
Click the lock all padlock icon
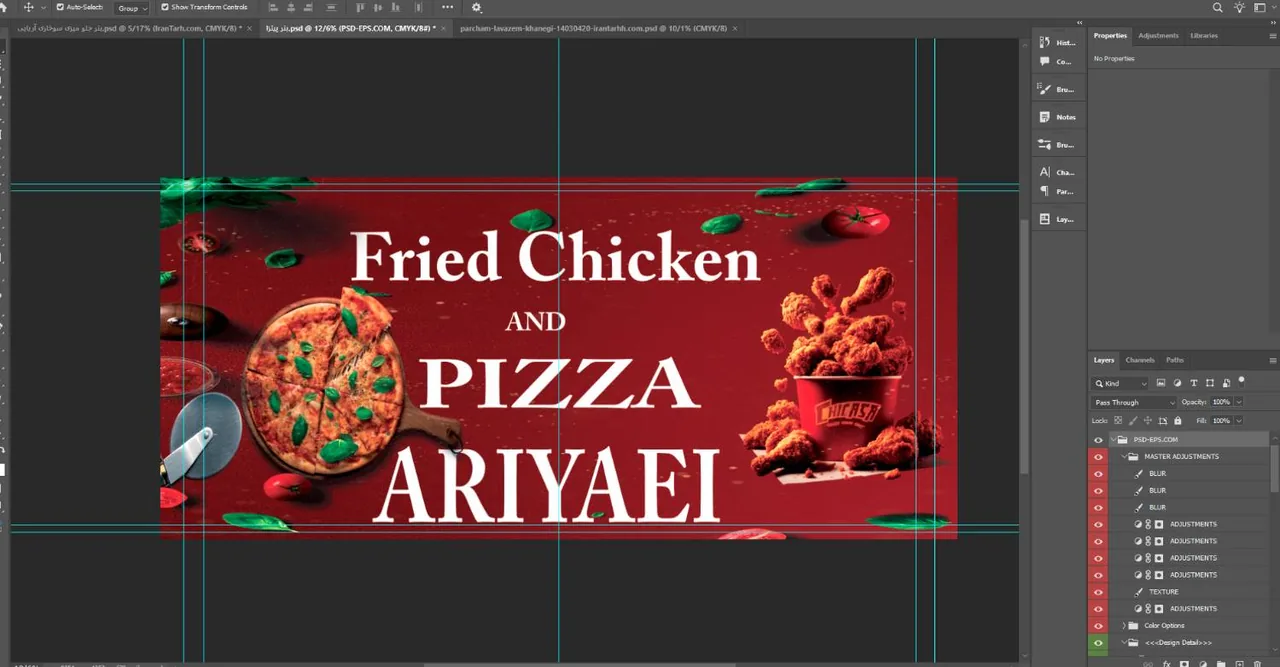[1177, 420]
